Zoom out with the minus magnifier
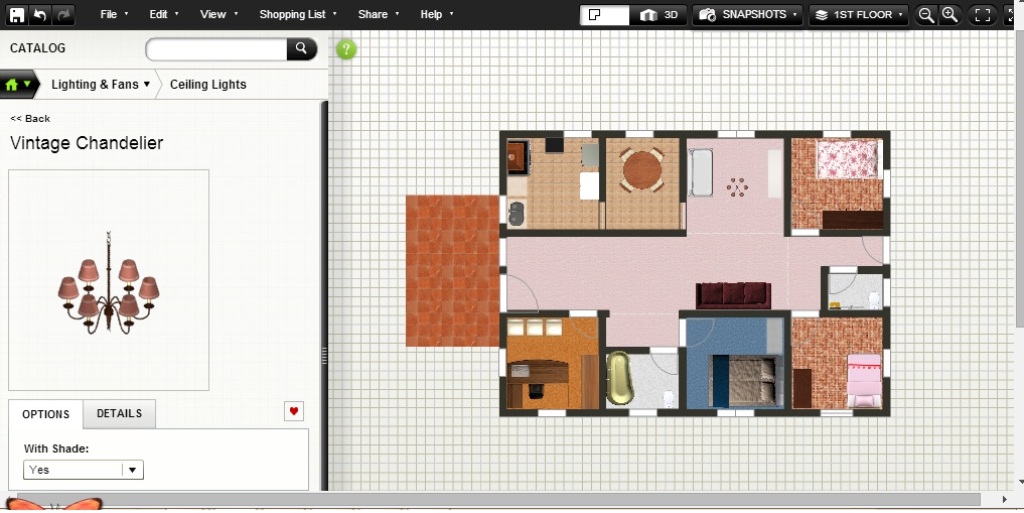1024x513 pixels. pyautogui.click(x=926, y=15)
